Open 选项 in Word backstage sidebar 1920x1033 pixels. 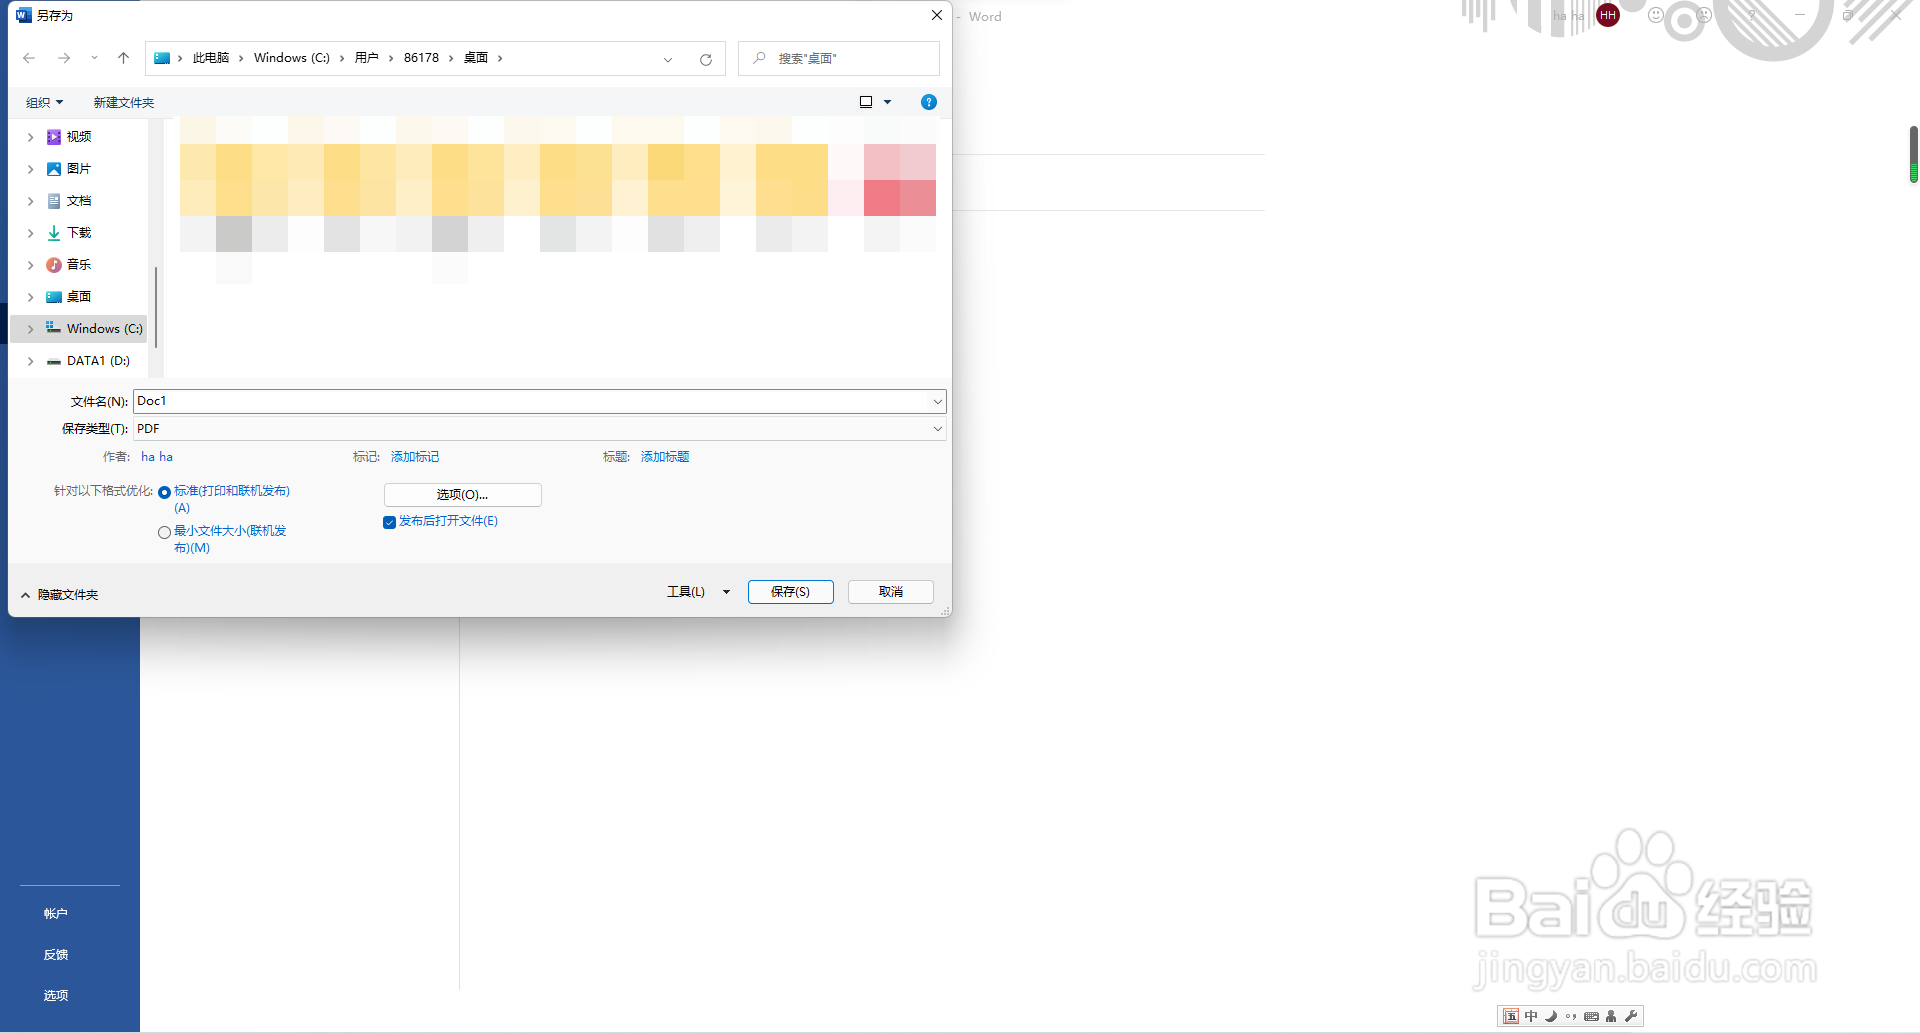56,996
